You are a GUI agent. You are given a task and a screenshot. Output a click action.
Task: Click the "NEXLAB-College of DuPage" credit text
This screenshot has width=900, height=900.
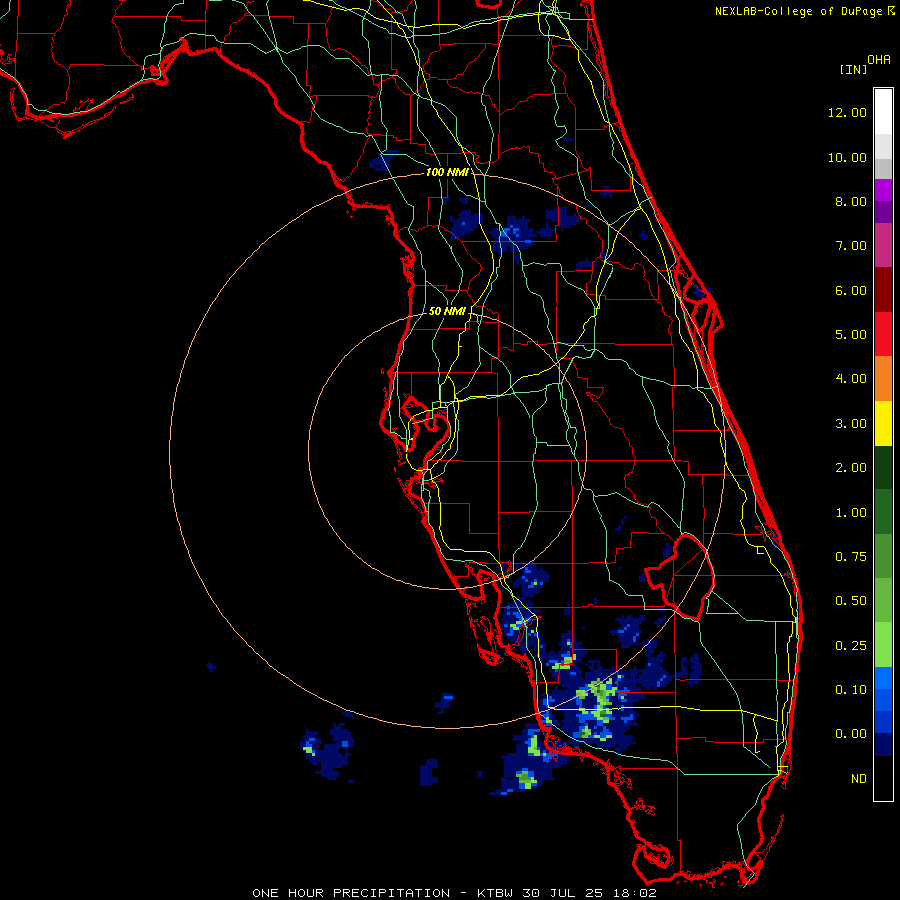pyautogui.click(x=800, y=11)
